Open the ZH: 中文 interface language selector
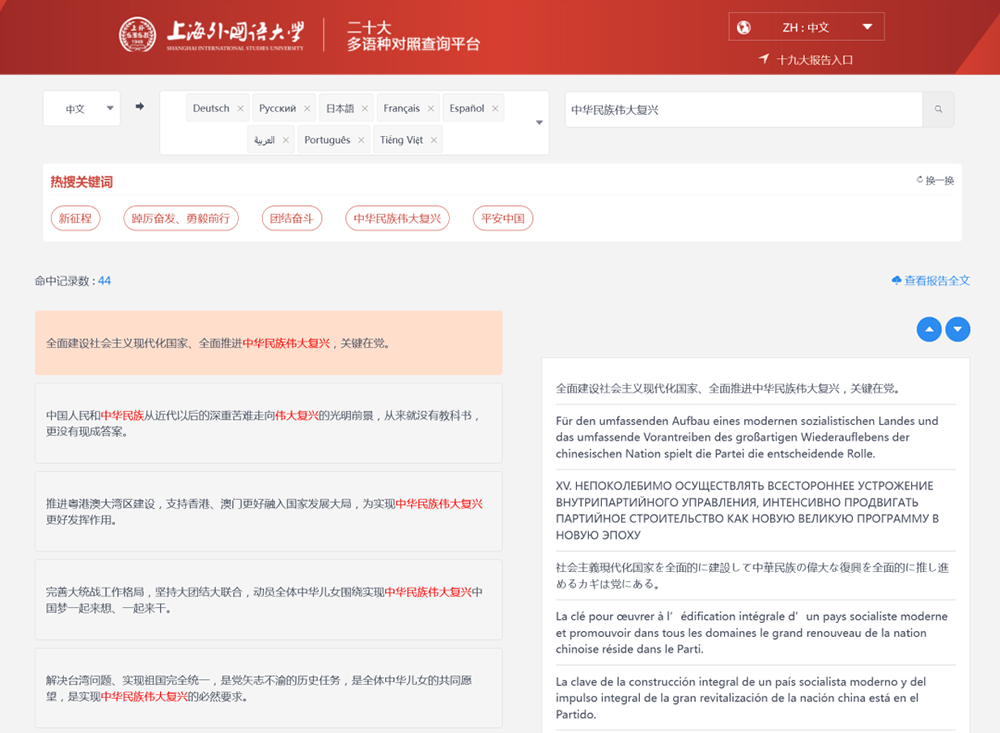 (806, 27)
